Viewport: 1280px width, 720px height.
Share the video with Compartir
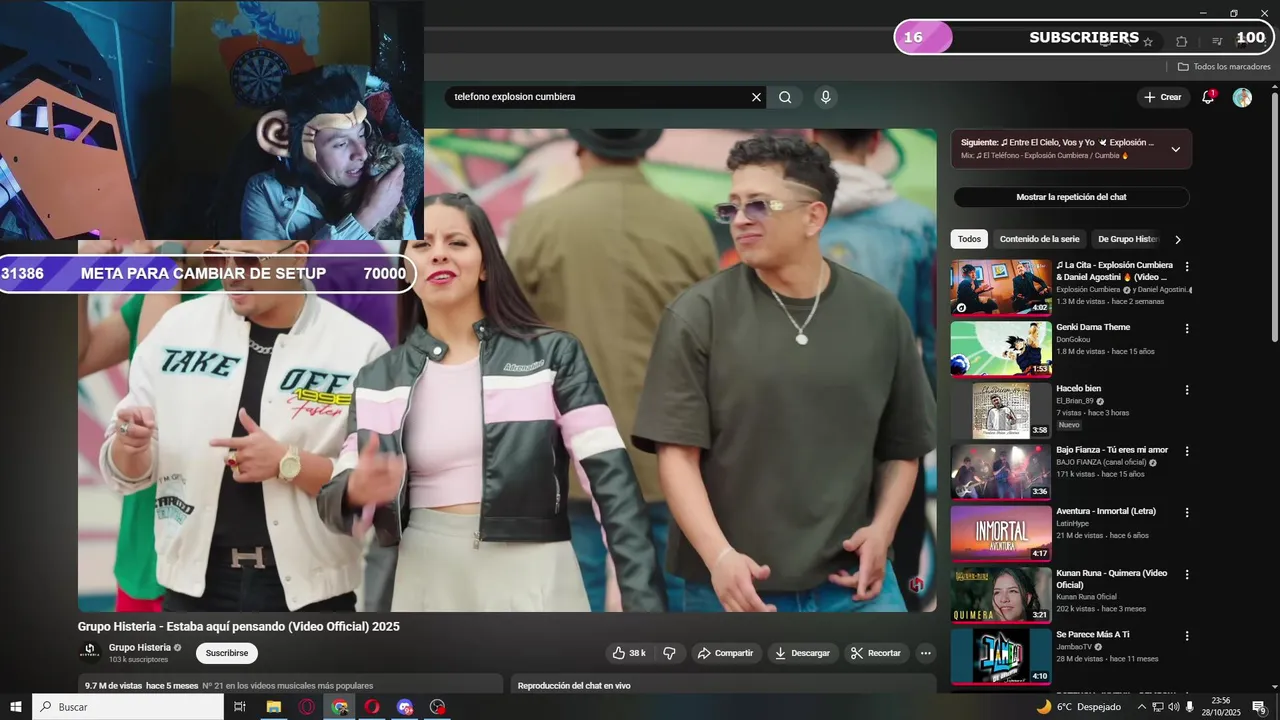726,653
